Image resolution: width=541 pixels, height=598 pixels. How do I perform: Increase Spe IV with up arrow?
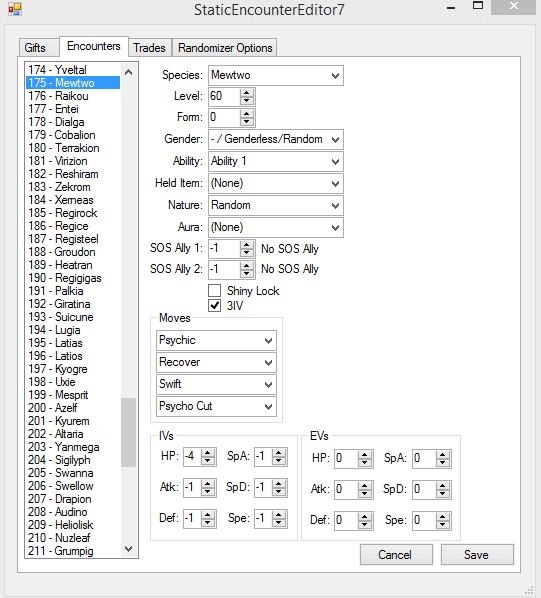pyautogui.click(x=279, y=514)
